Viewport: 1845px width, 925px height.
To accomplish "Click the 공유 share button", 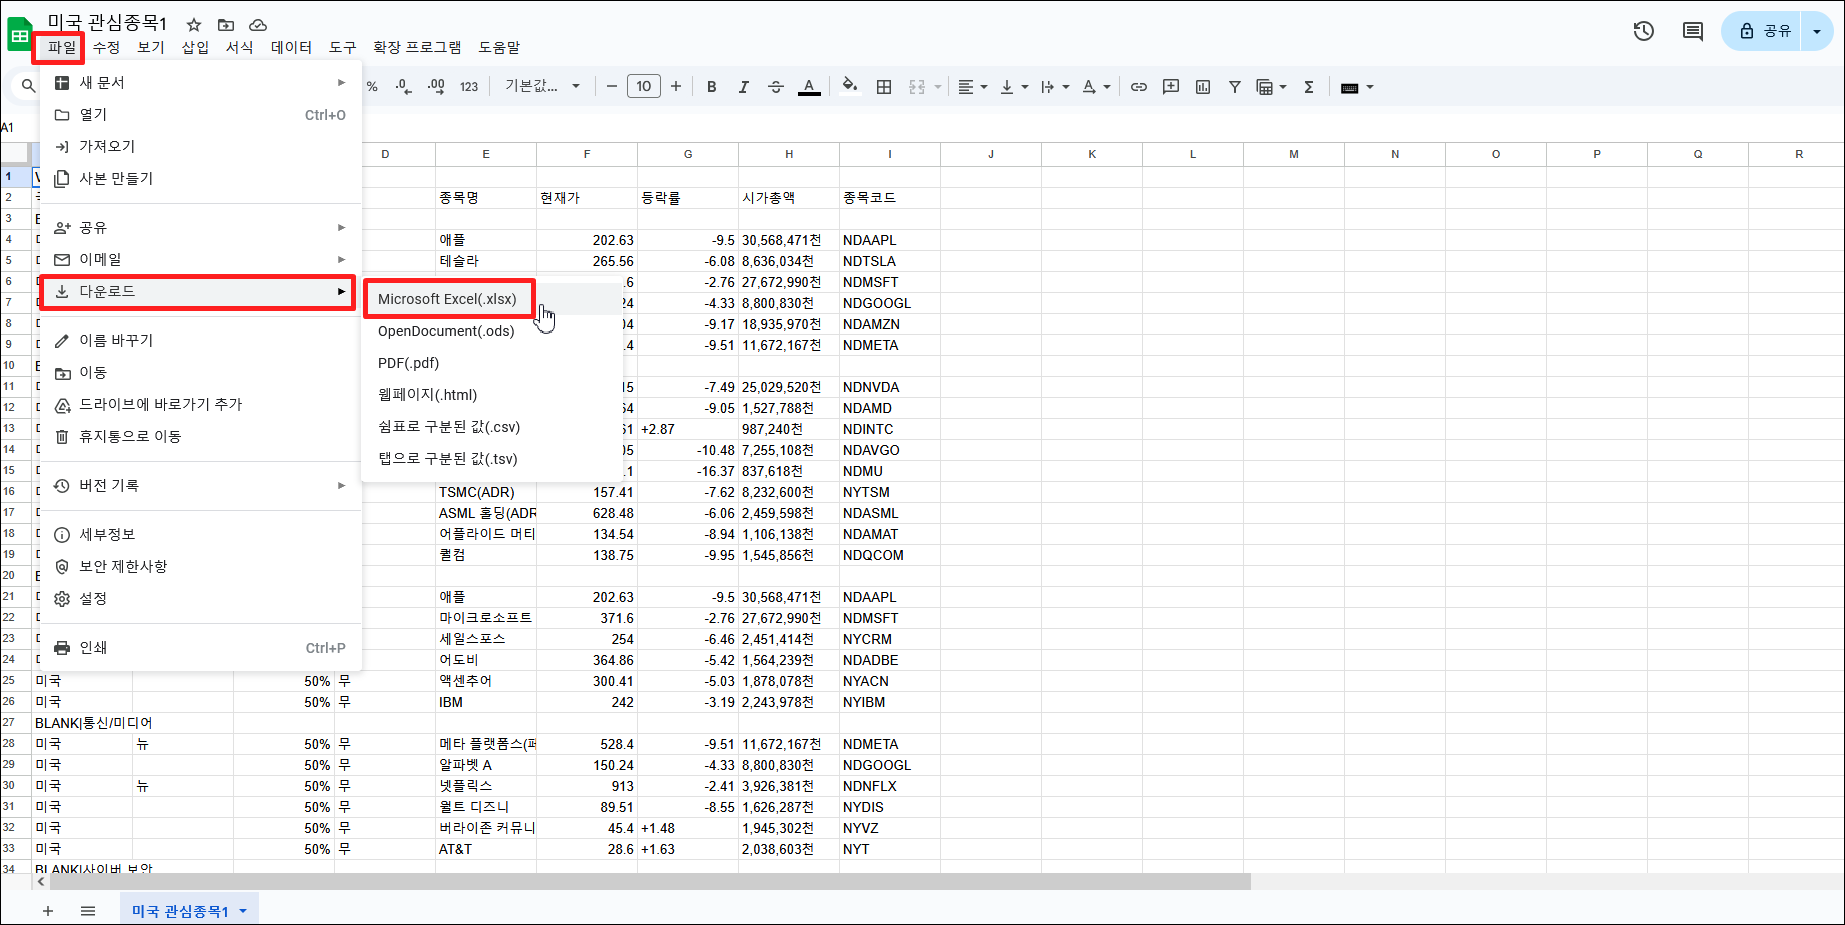I will point(1764,31).
